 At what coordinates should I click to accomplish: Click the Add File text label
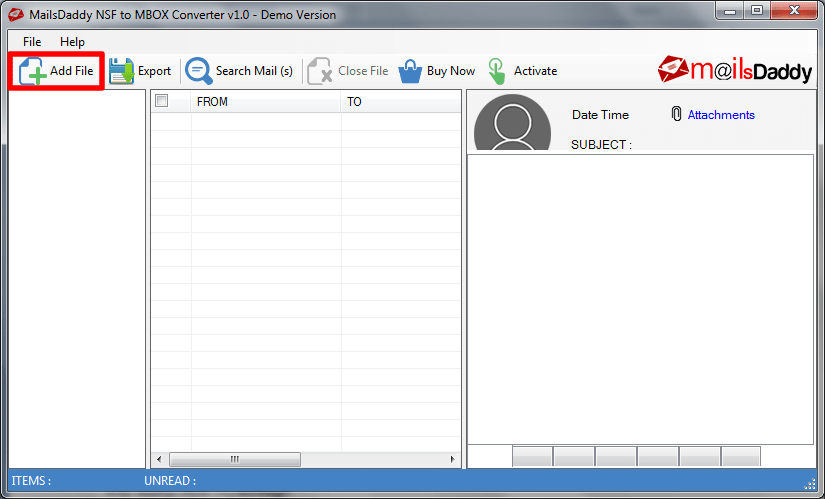pyautogui.click(x=72, y=71)
